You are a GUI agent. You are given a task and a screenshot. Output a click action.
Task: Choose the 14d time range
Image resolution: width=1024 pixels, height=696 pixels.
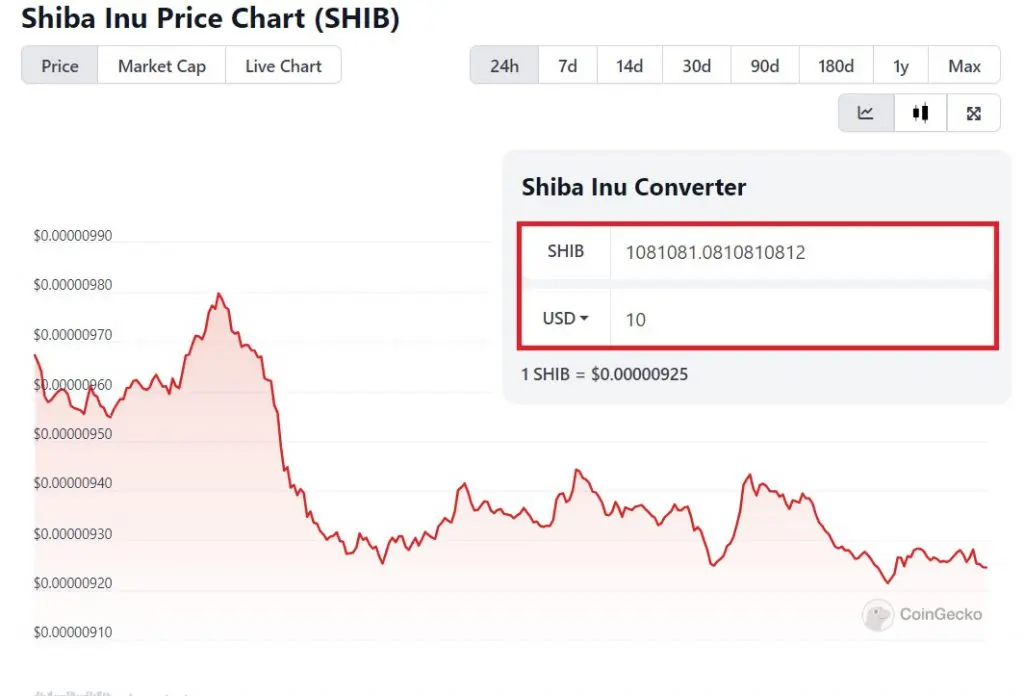tap(630, 65)
